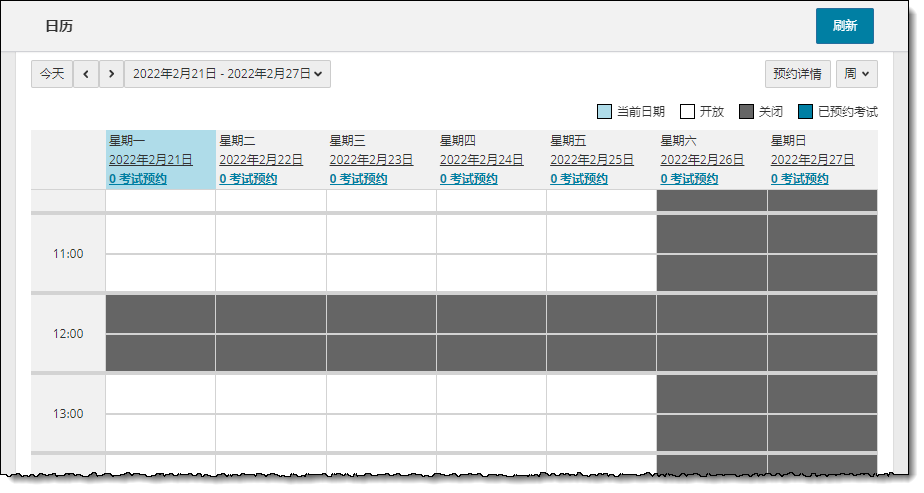Viewport: 924px width, 493px height.
Task: Expand the 周 view selector dropdown
Action: [856, 74]
